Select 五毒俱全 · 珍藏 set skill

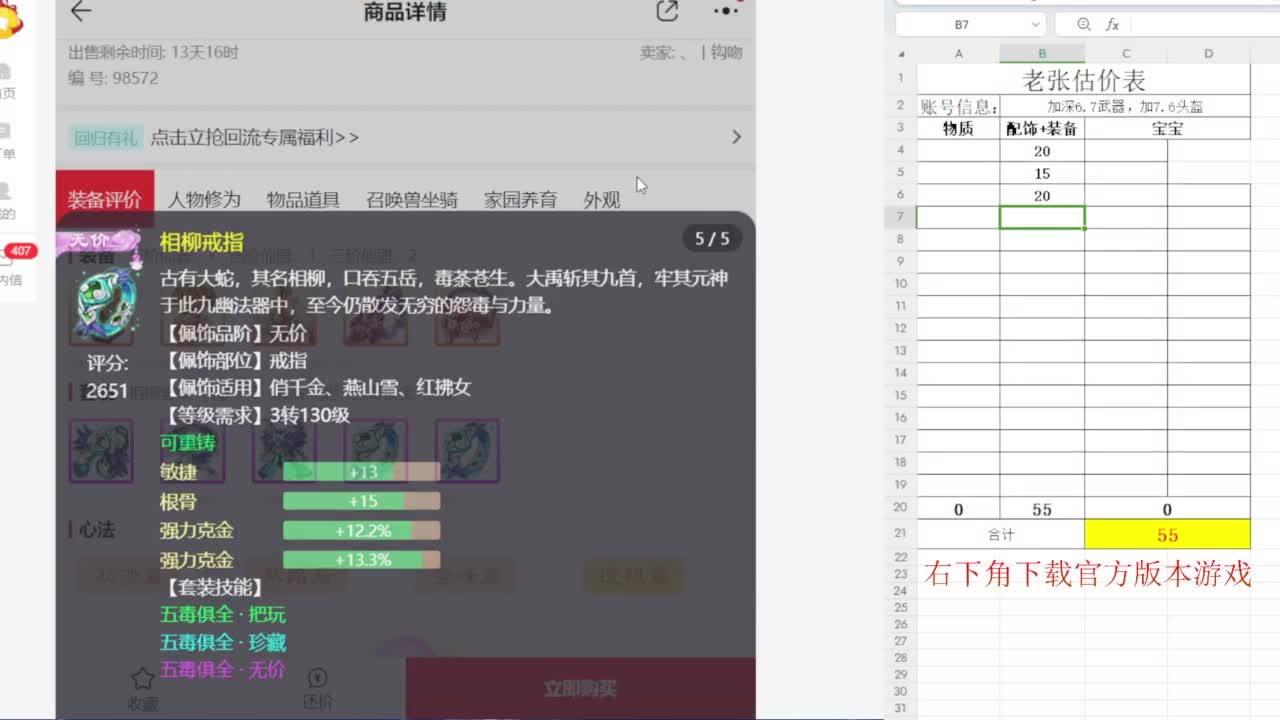click(223, 642)
